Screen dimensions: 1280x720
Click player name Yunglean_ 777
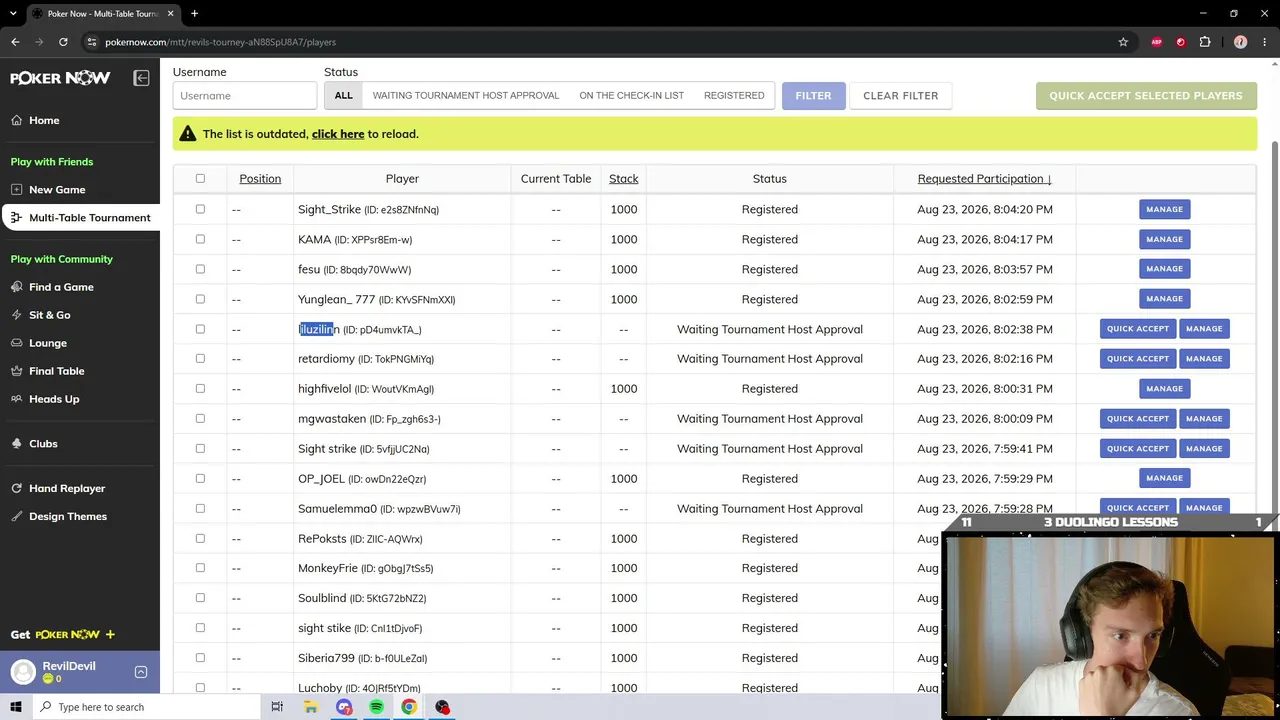(336, 299)
